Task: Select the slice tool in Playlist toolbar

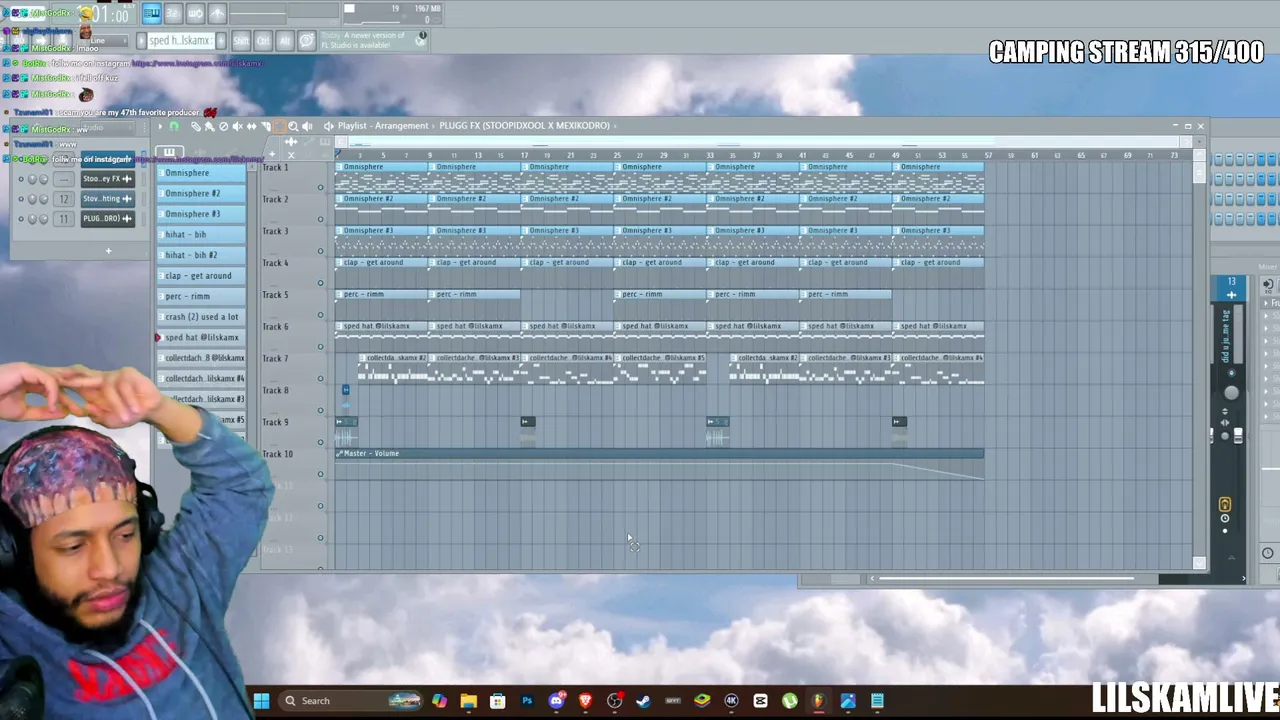Action: 265,126
